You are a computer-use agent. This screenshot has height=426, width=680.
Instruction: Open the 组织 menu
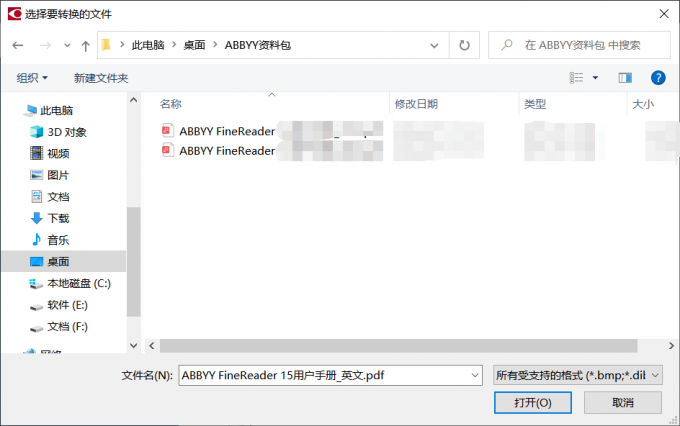(x=32, y=78)
